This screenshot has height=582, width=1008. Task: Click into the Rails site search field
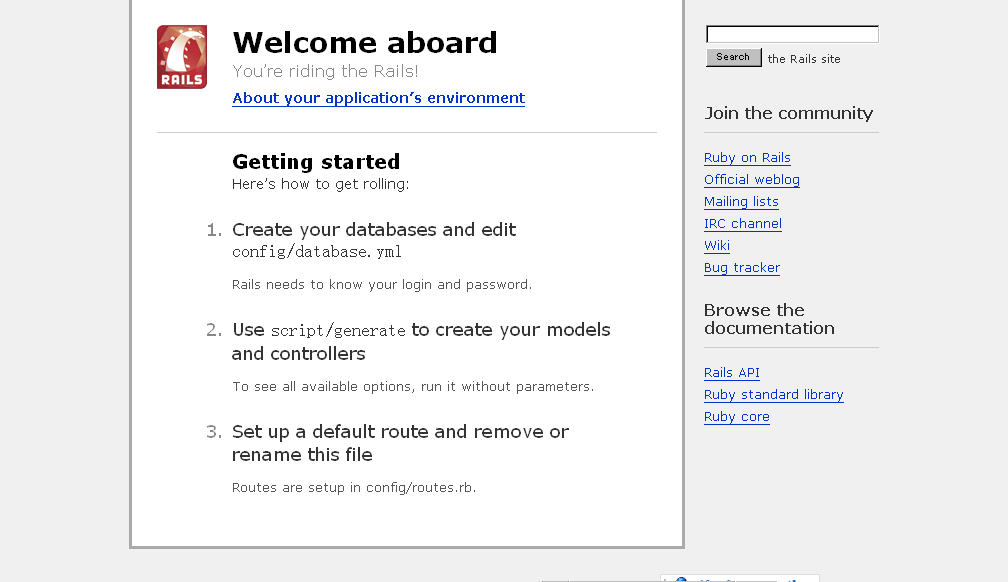pyautogui.click(x=792, y=34)
